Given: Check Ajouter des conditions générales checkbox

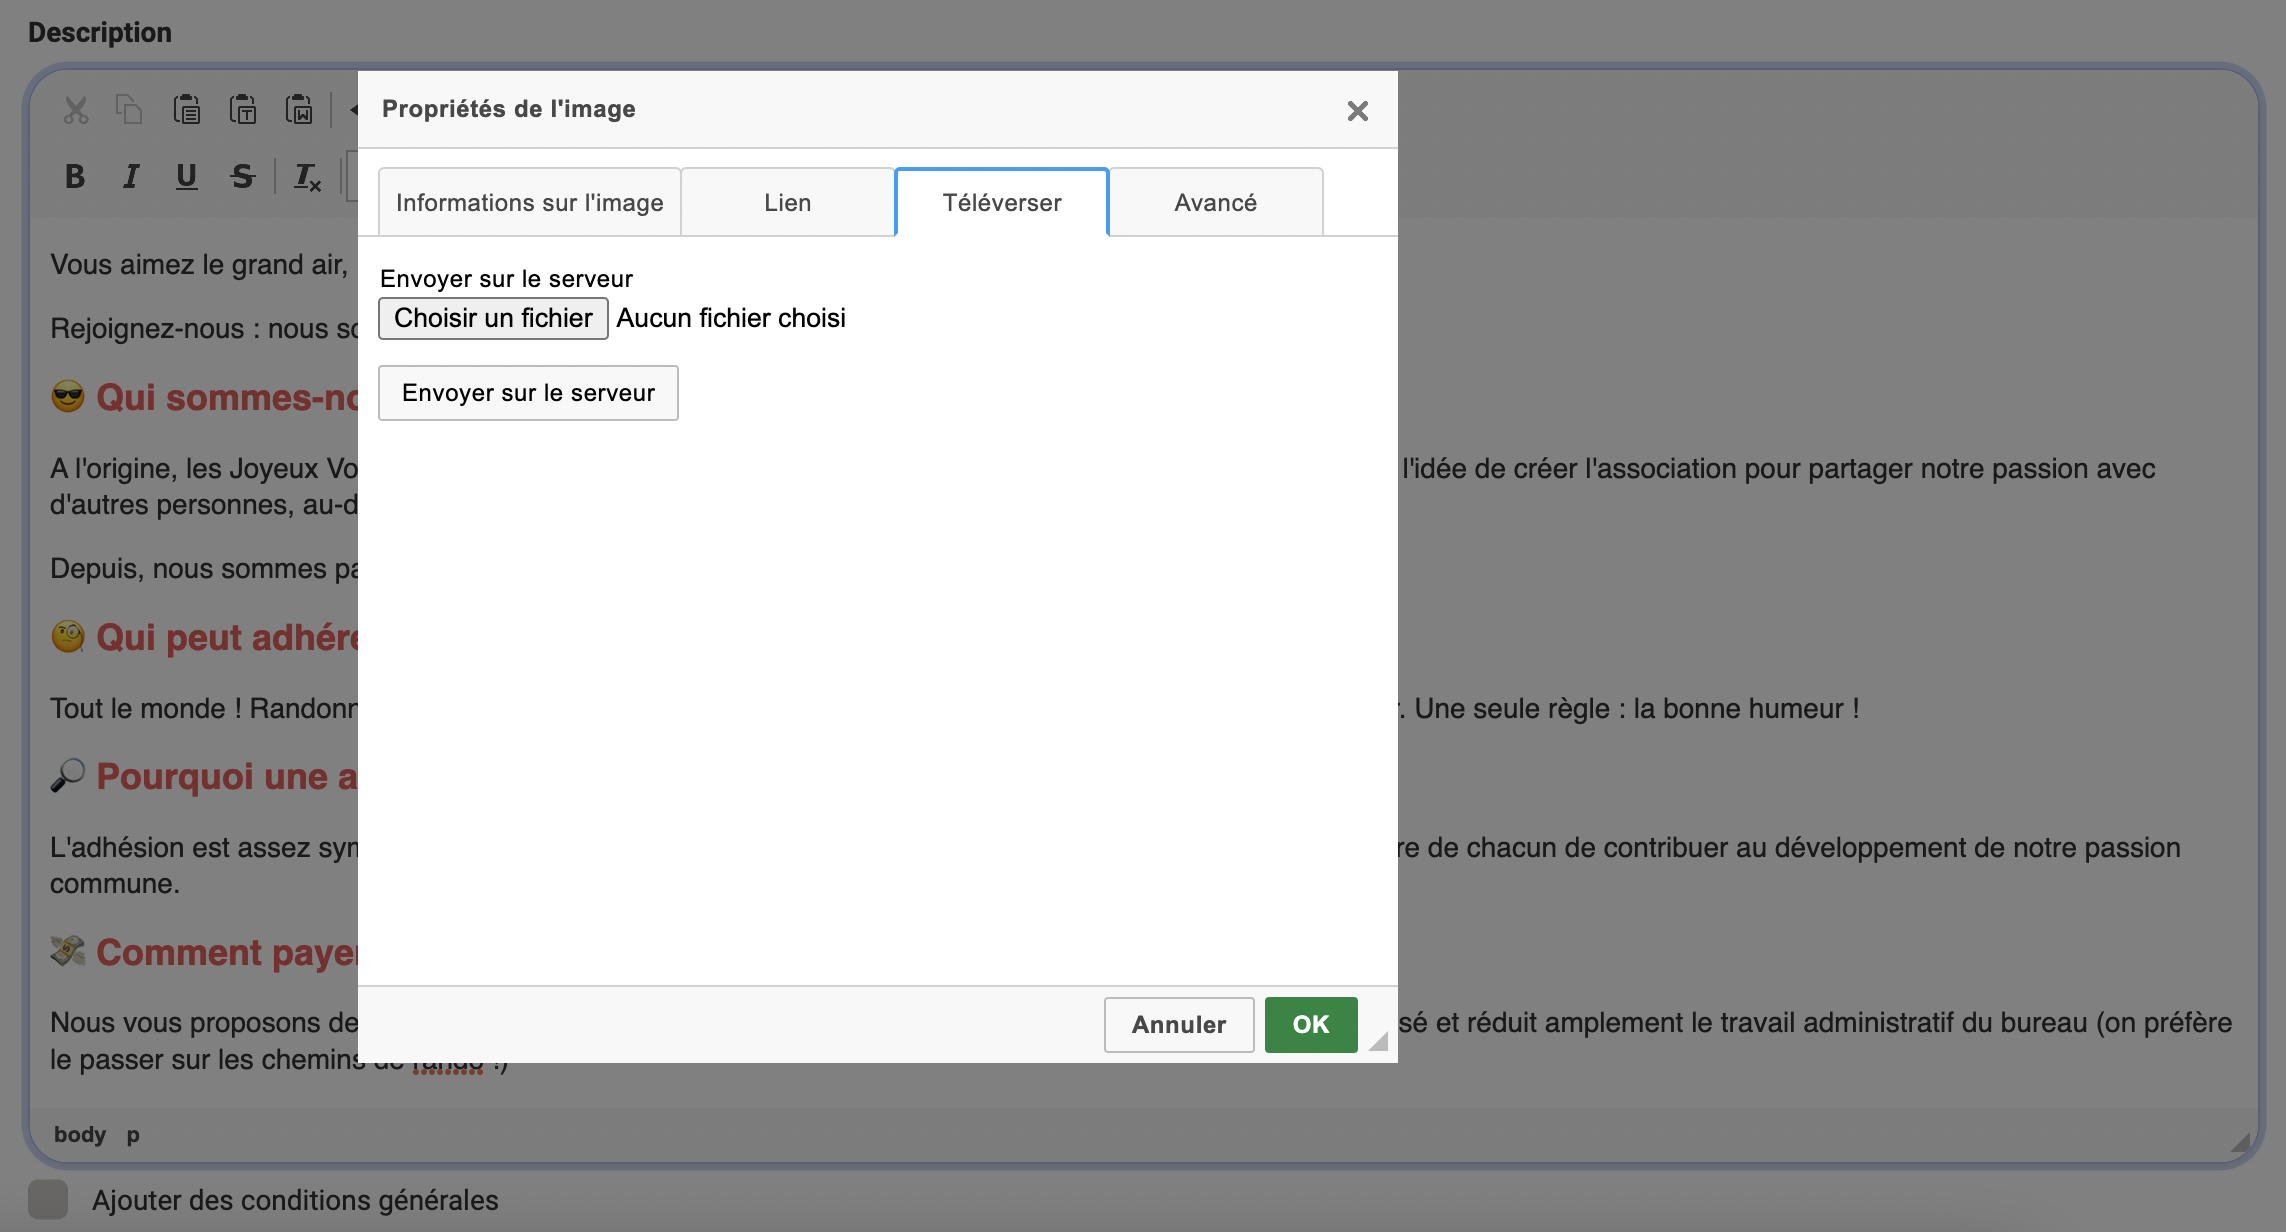Looking at the screenshot, I should (x=48, y=1199).
